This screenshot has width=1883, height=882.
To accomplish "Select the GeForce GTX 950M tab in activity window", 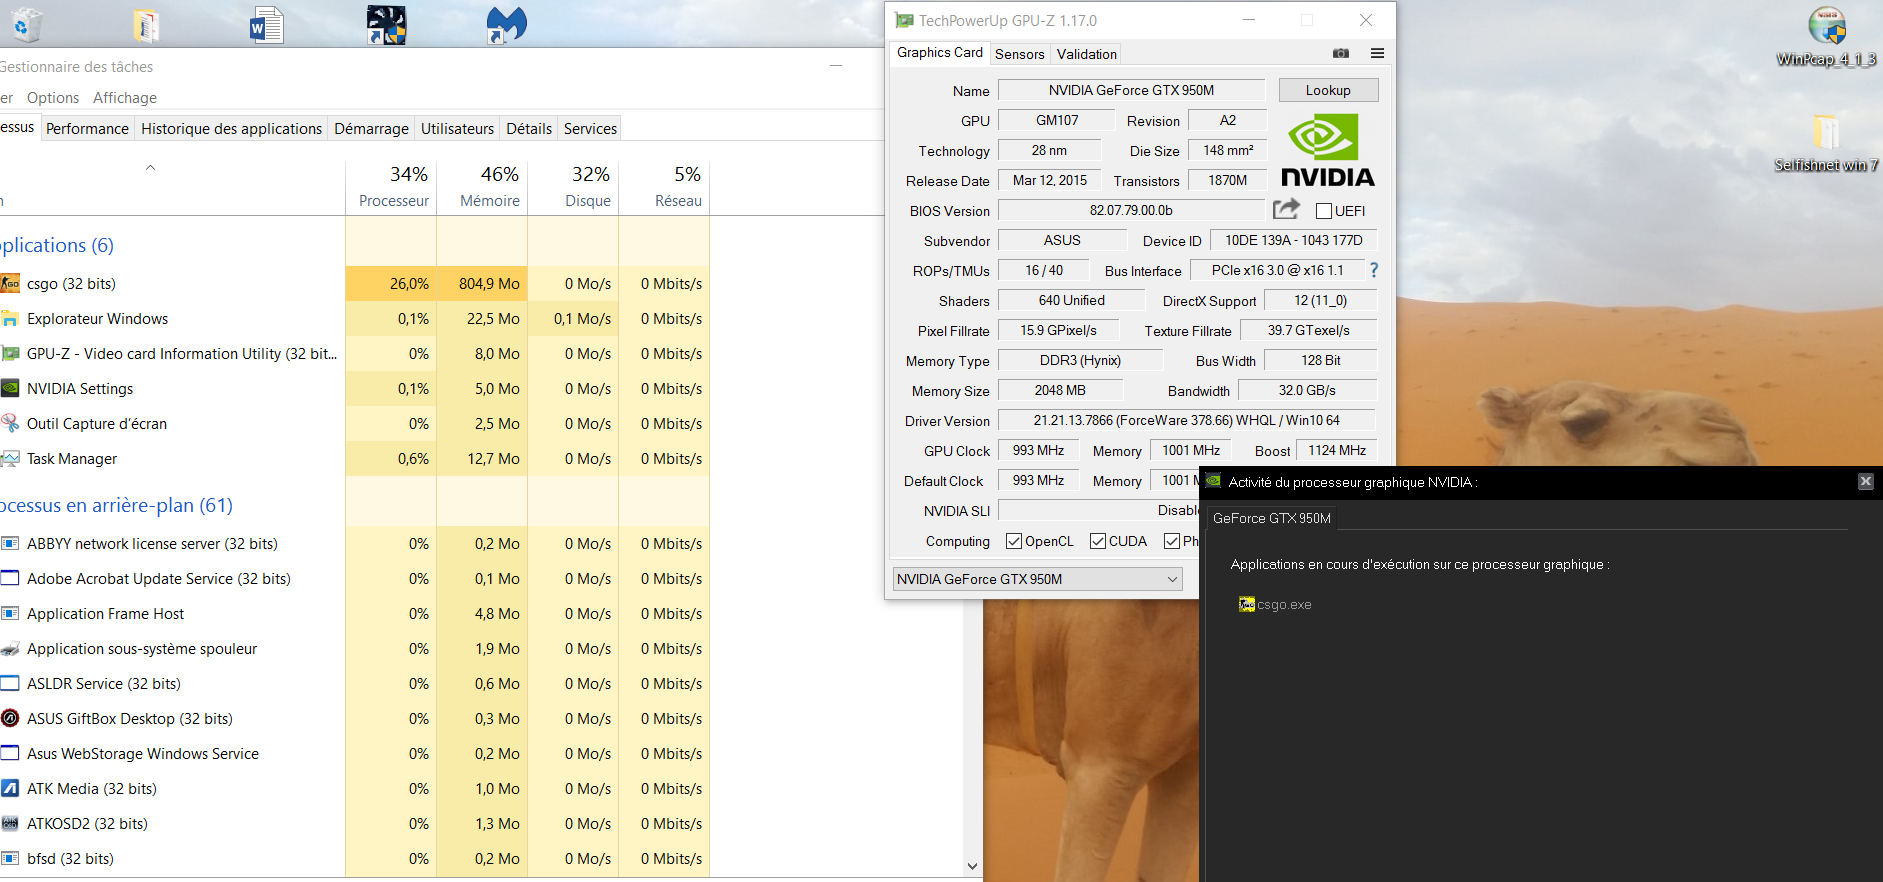I will pos(1271,518).
